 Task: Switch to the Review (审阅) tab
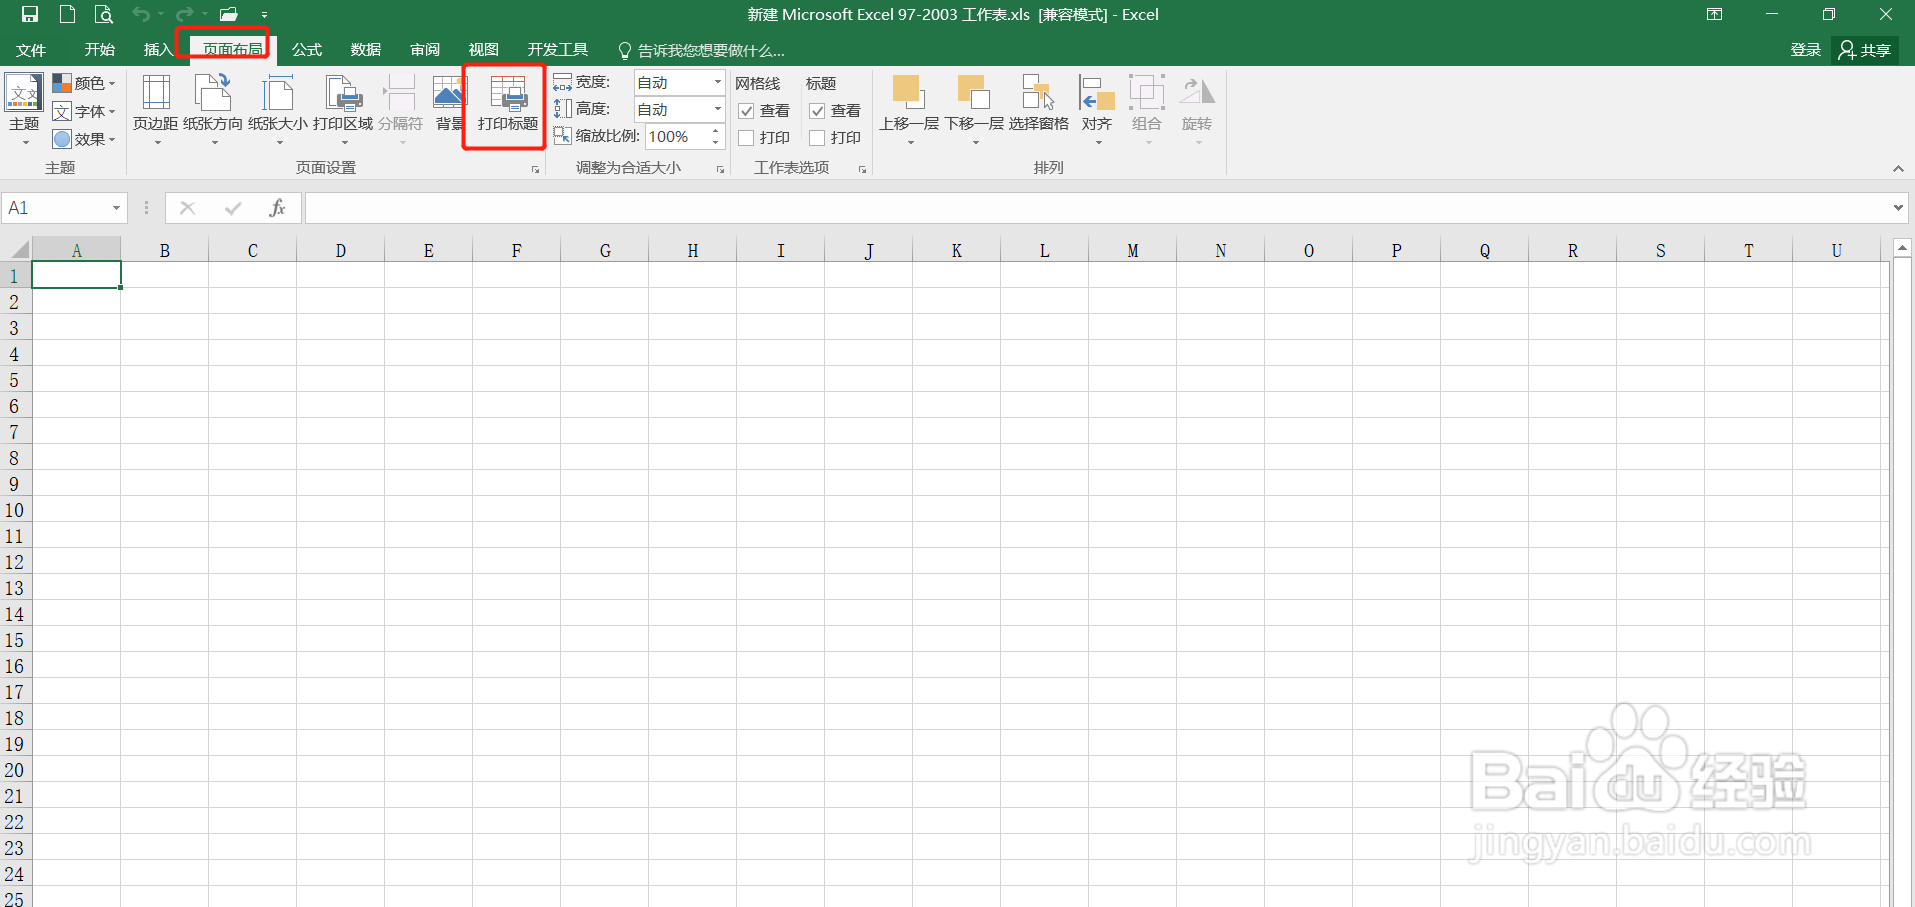click(x=425, y=50)
